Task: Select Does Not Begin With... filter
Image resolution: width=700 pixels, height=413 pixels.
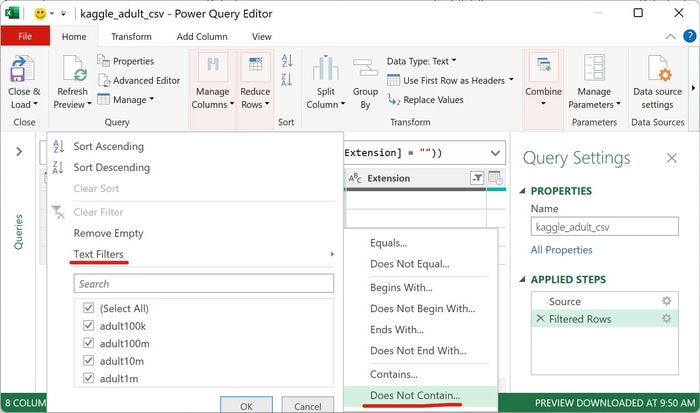Action: pyautogui.click(x=421, y=309)
